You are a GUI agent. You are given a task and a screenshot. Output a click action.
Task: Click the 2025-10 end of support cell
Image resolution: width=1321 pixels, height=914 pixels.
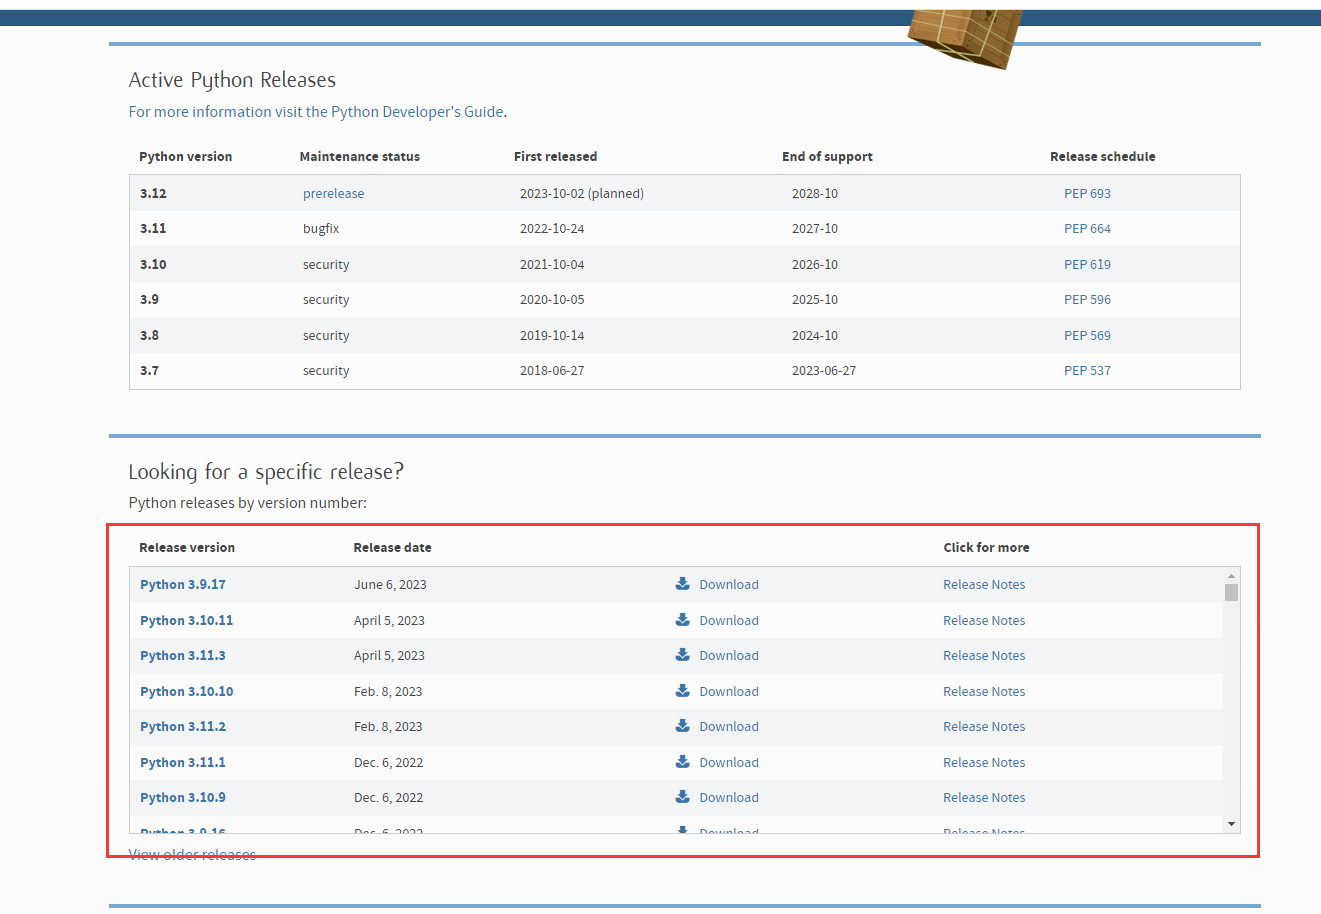point(815,300)
